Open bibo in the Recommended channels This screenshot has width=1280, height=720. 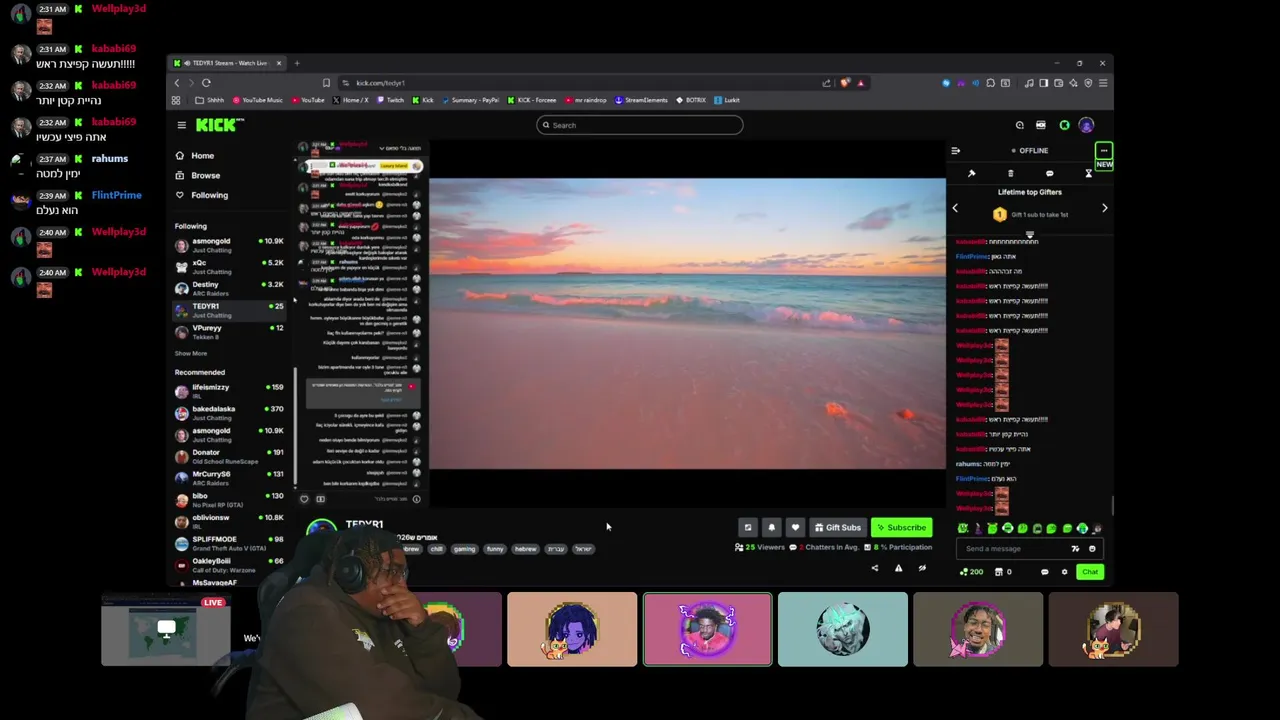click(229, 500)
